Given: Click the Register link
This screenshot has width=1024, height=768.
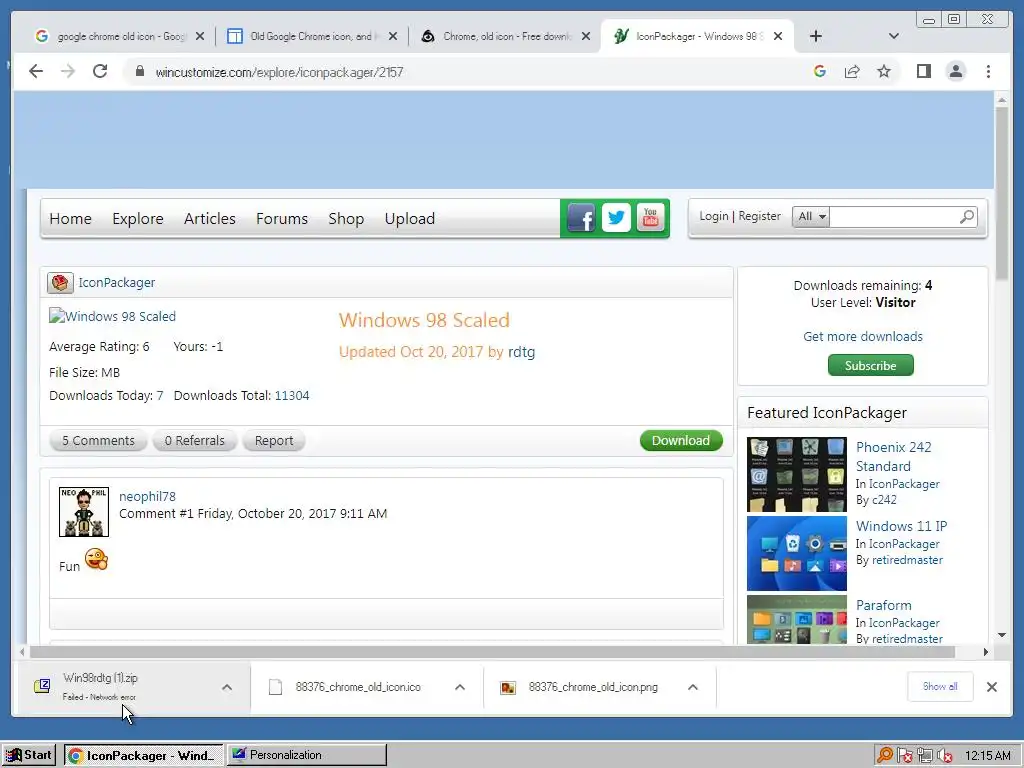Looking at the screenshot, I should tap(760, 216).
